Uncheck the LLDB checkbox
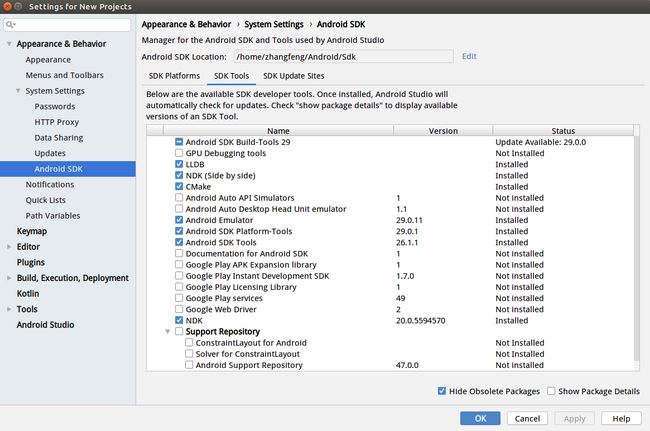 (x=179, y=164)
